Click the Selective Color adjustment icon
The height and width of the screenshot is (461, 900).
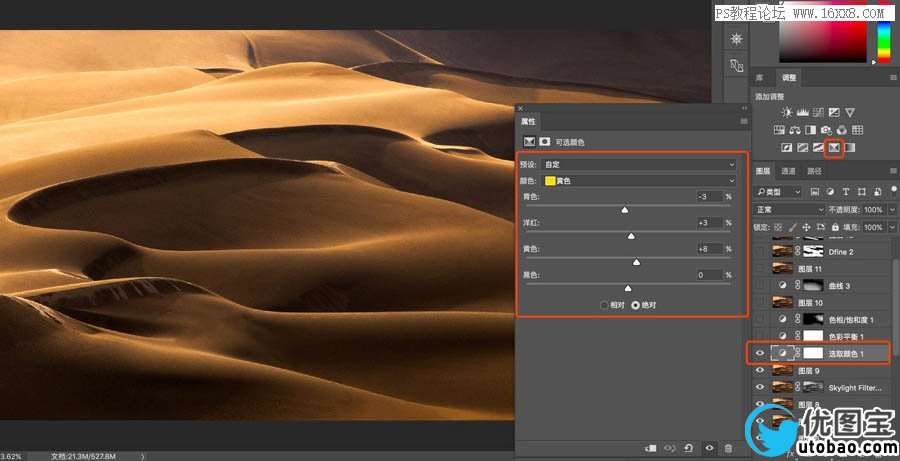click(x=833, y=148)
